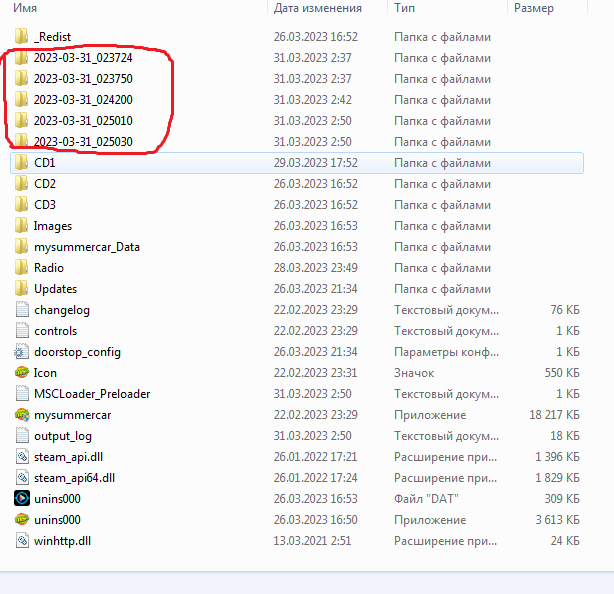The image size is (614, 594).
Task: Sort by Дата изменения column header
Action: pyautogui.click(x=318, y=8)
